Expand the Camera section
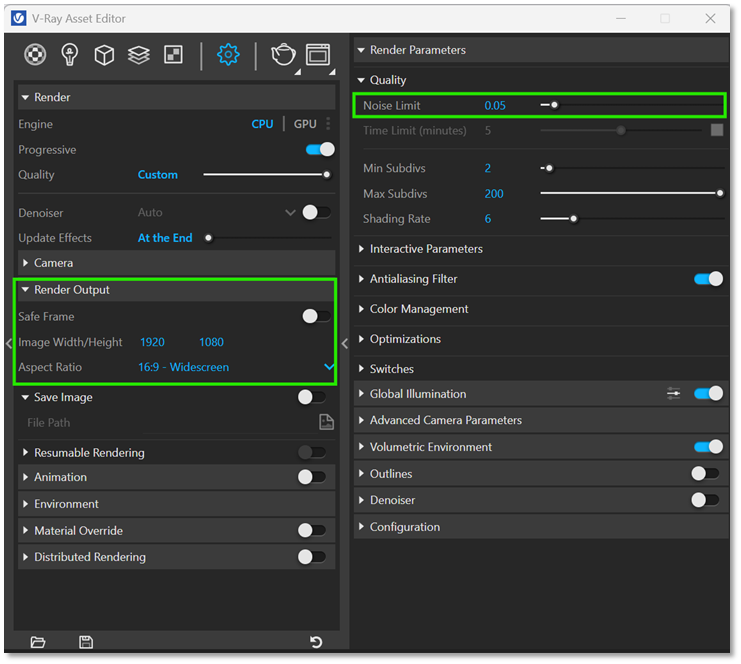Image resolution: width=741 pixels, height=664 pixels. [53, 263]
